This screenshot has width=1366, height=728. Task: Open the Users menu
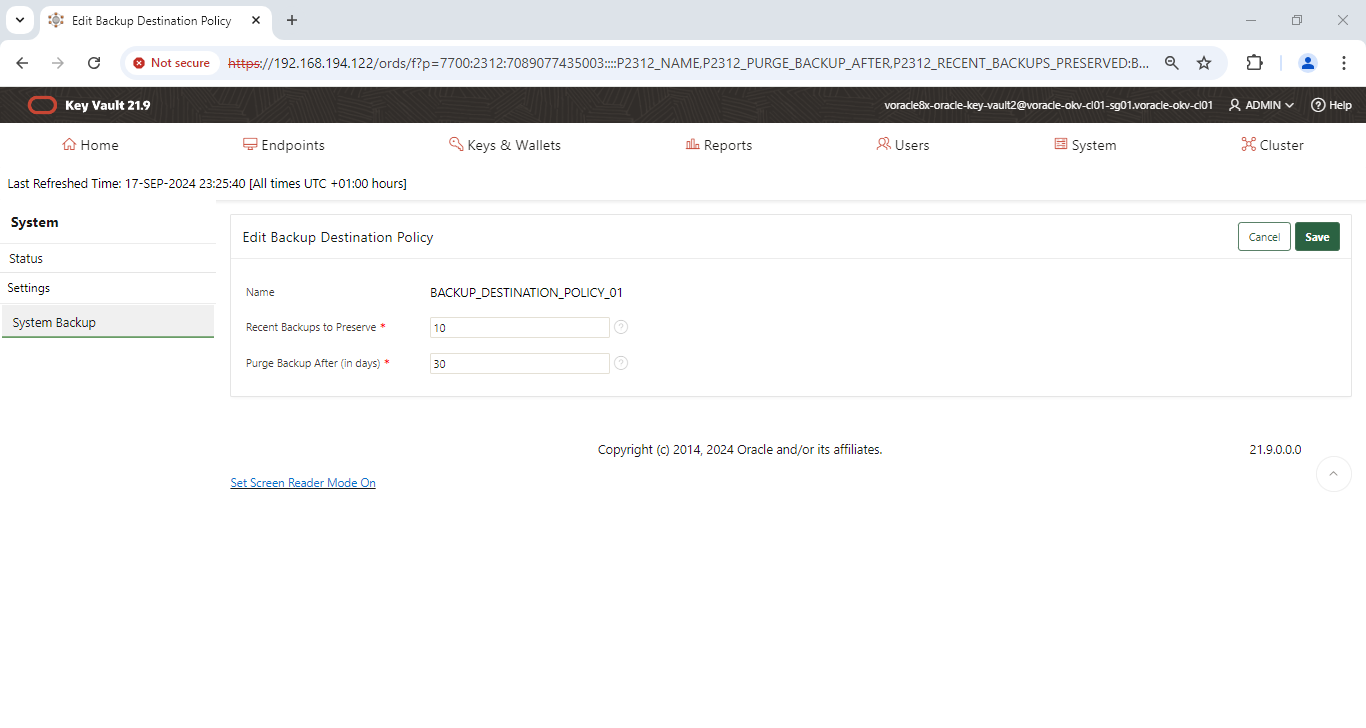click(903, 145)
